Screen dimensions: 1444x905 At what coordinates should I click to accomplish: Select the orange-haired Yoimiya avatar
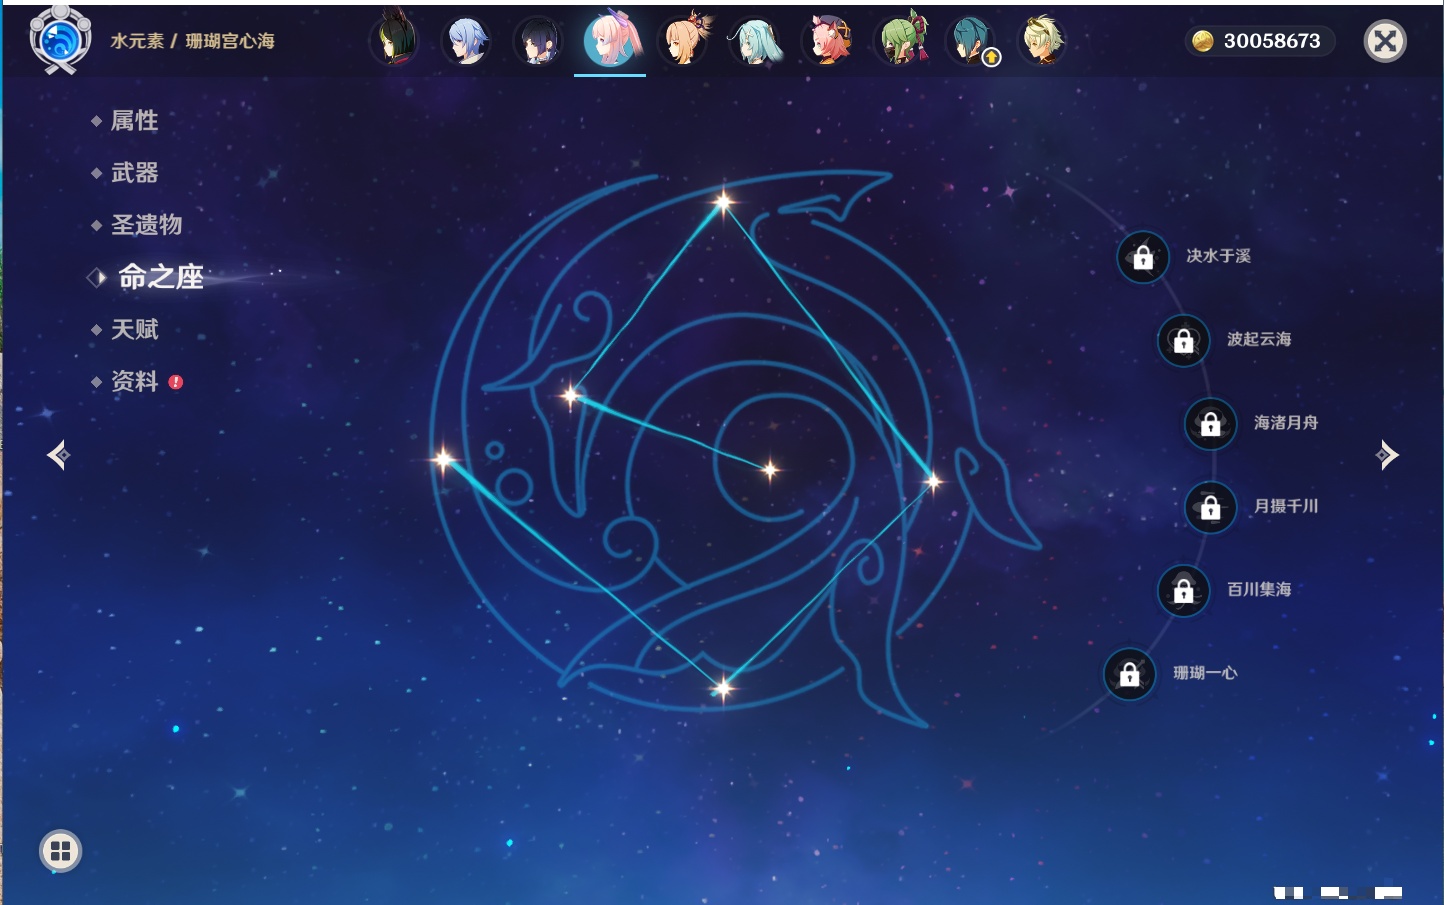coord(684,40)
